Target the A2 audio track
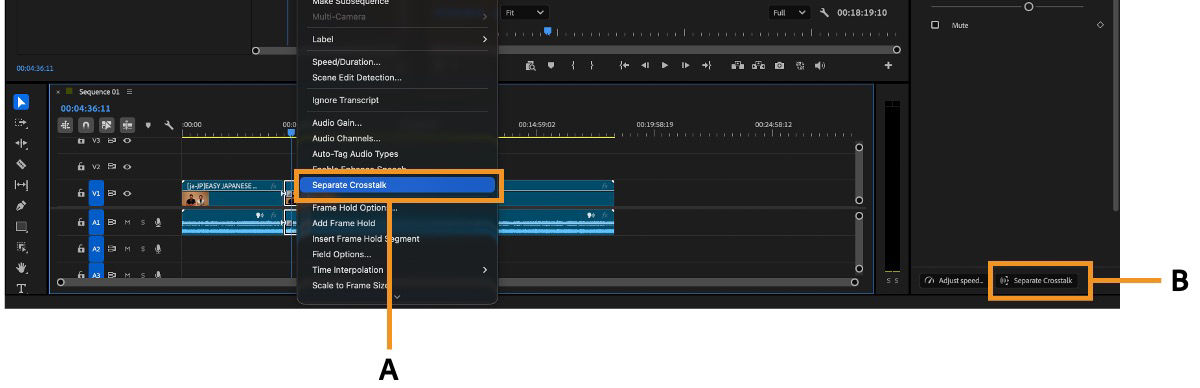The width and height of the screenshot is (1200, 388). coord(97,248)
